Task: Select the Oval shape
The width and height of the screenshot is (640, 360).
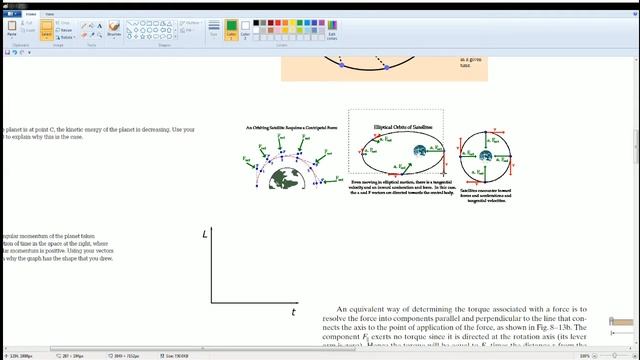Action: pyautogui.click(x=143, y=23)
